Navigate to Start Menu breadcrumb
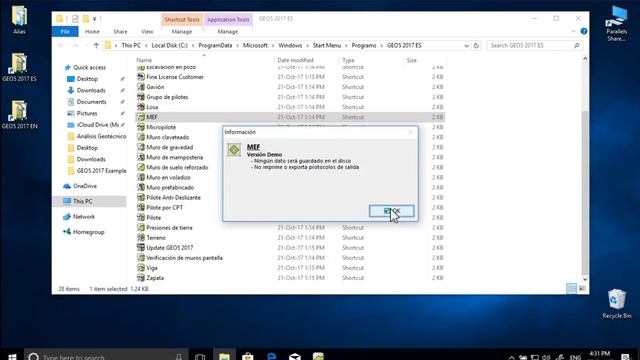The height and width of the screenshot is (360, 640). coord(327,45)
